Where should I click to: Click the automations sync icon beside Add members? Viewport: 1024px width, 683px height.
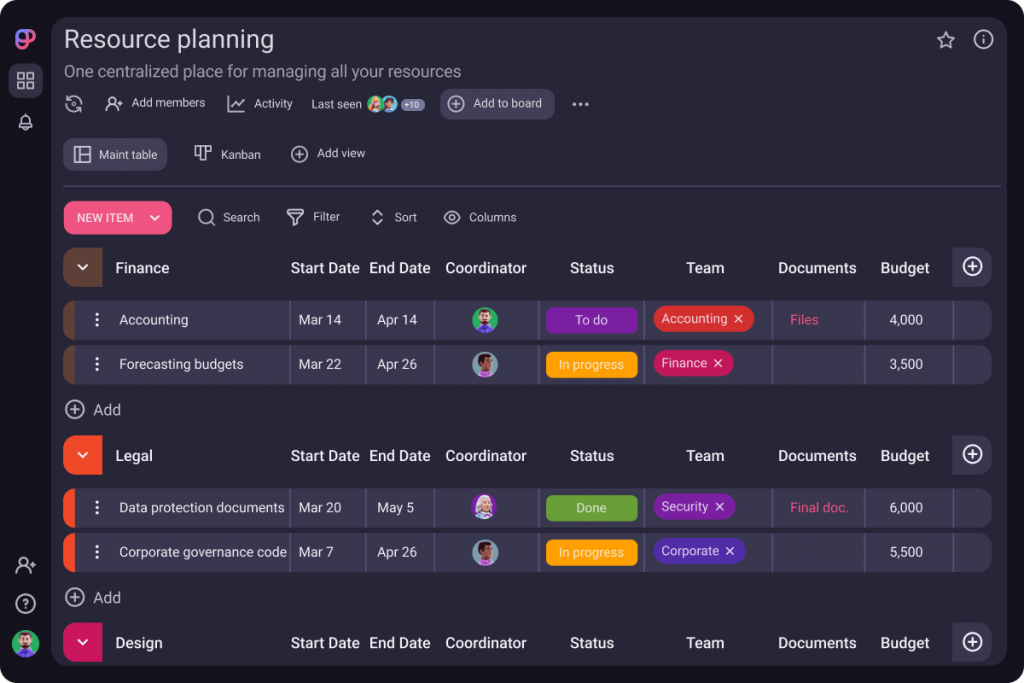pos(74,103)
